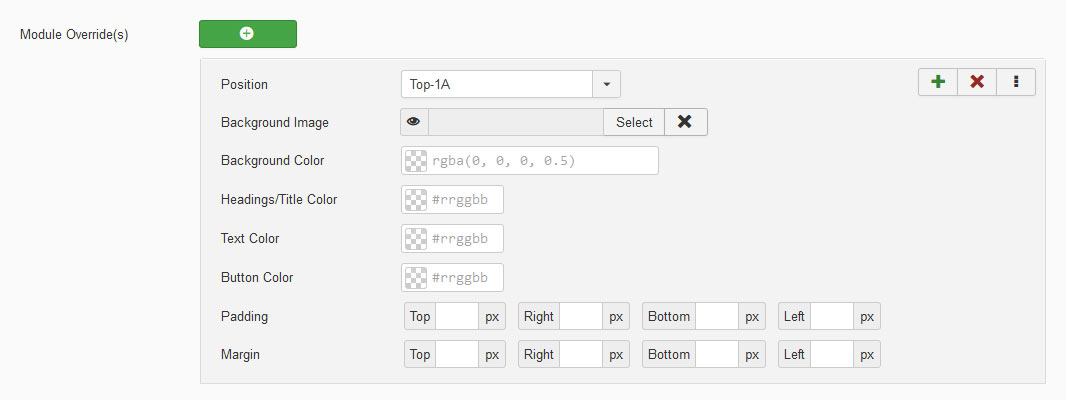Click the Headings/Title Color swatch
This screenshot has height=400, width=1066.
(416, 200)
